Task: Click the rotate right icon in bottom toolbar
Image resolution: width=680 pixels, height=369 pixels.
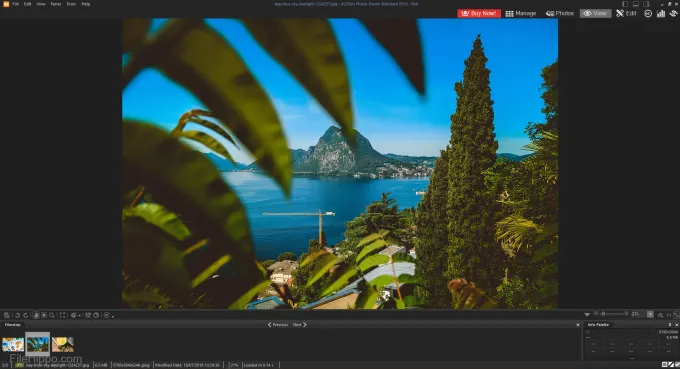Action: tap(26, 315)
